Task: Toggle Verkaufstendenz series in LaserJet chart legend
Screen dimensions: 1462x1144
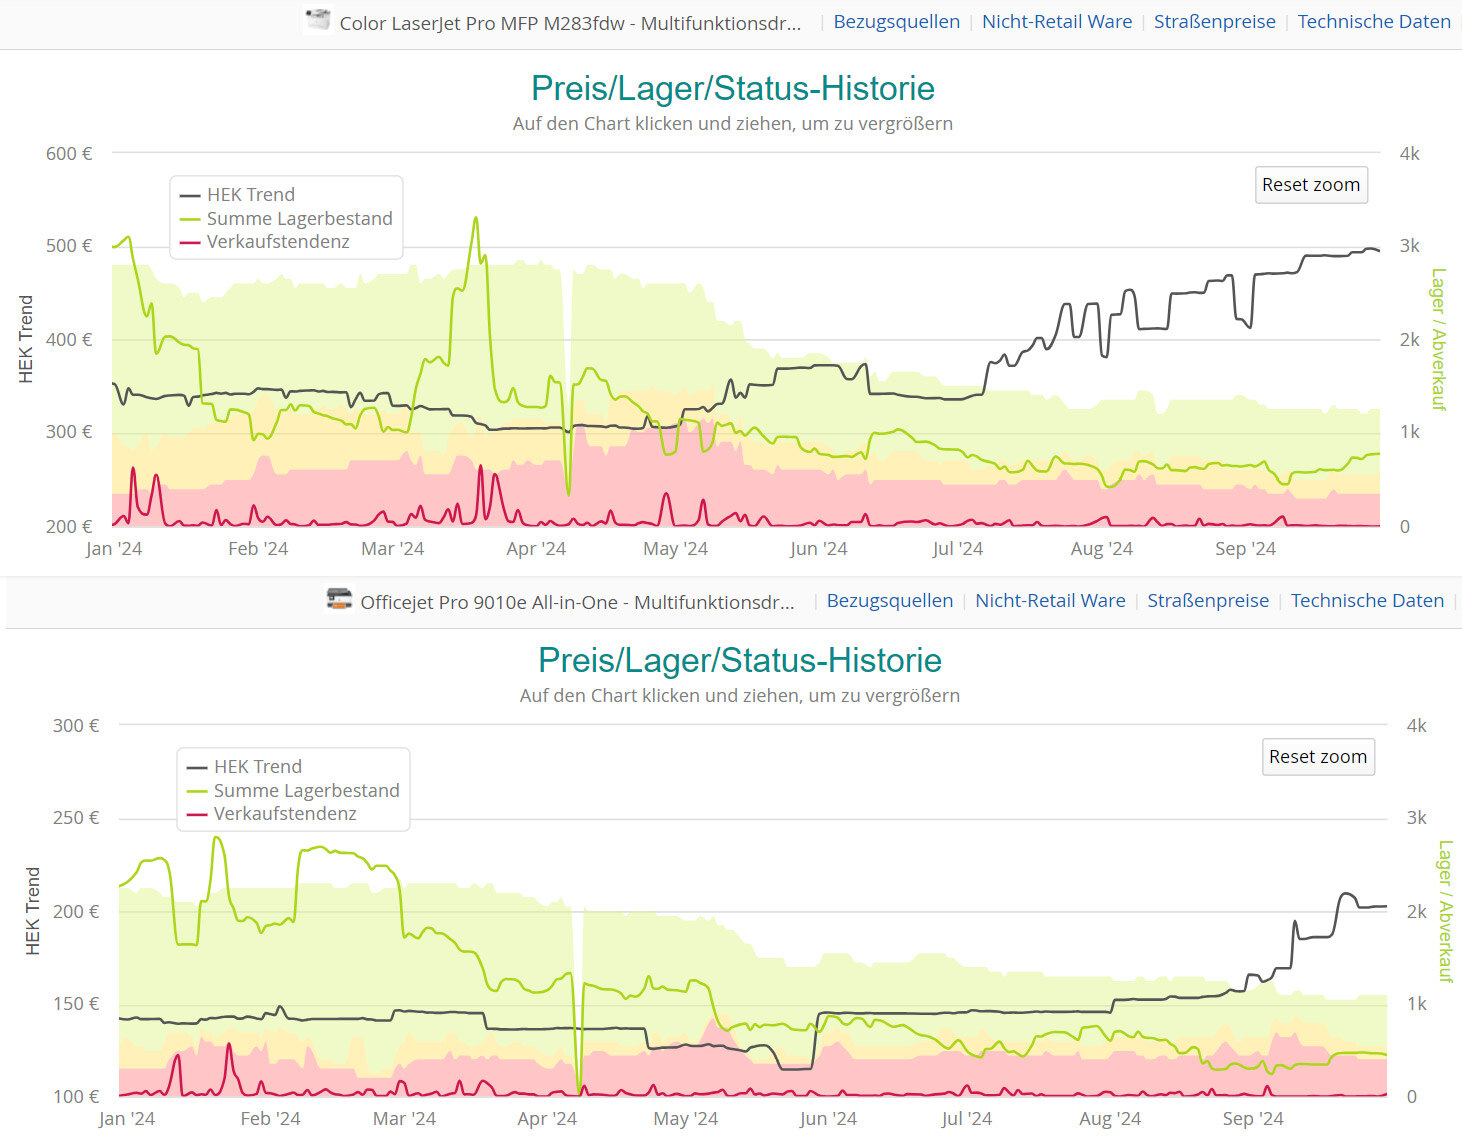Action: 265,242
